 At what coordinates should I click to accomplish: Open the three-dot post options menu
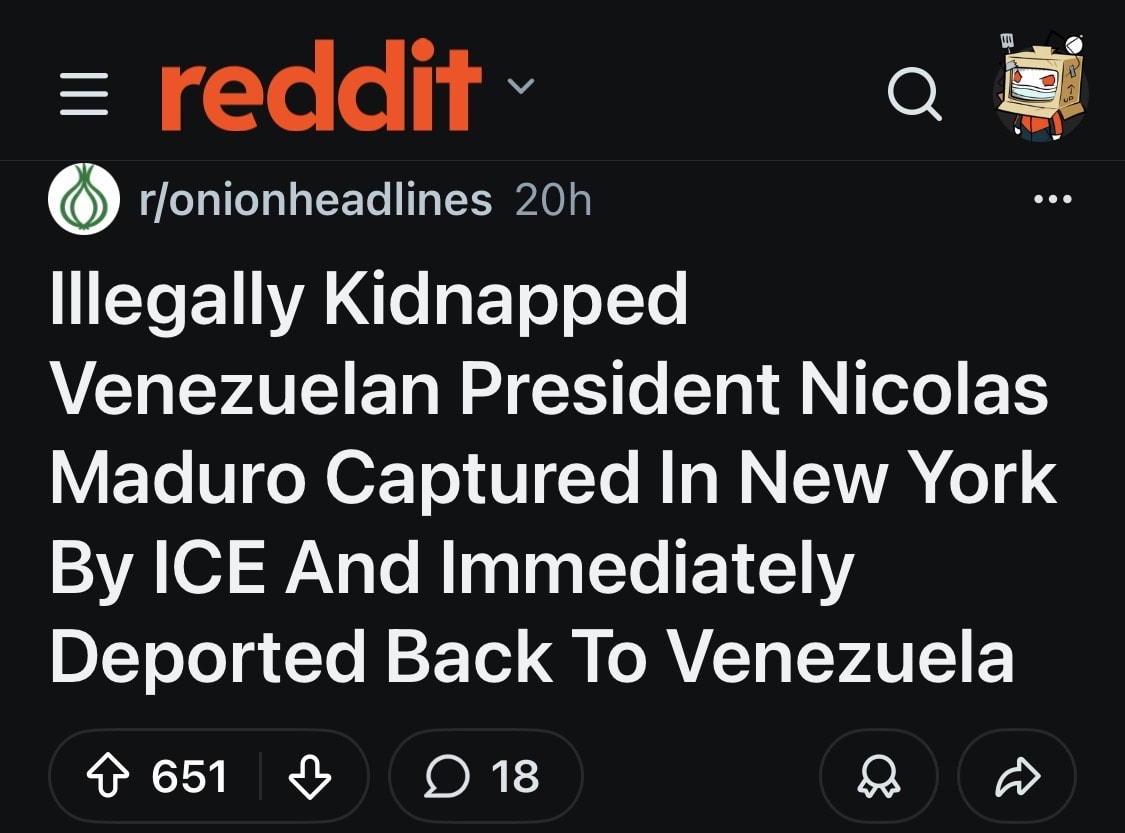[x=1054, y=200]
